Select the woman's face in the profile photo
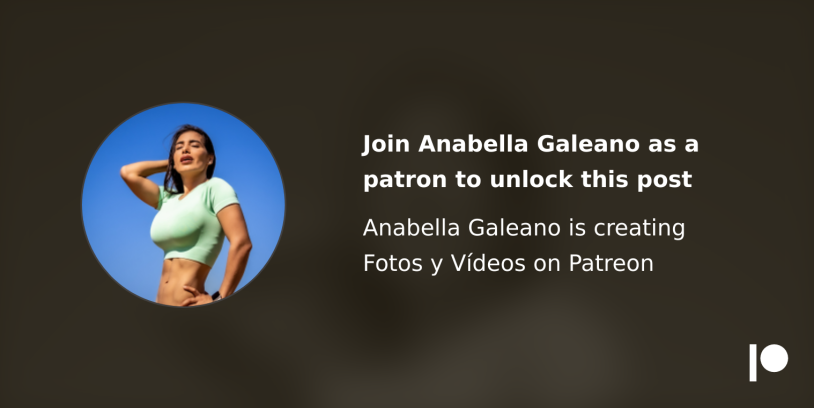The image size is (814, 408). click(x=192, y=151)
